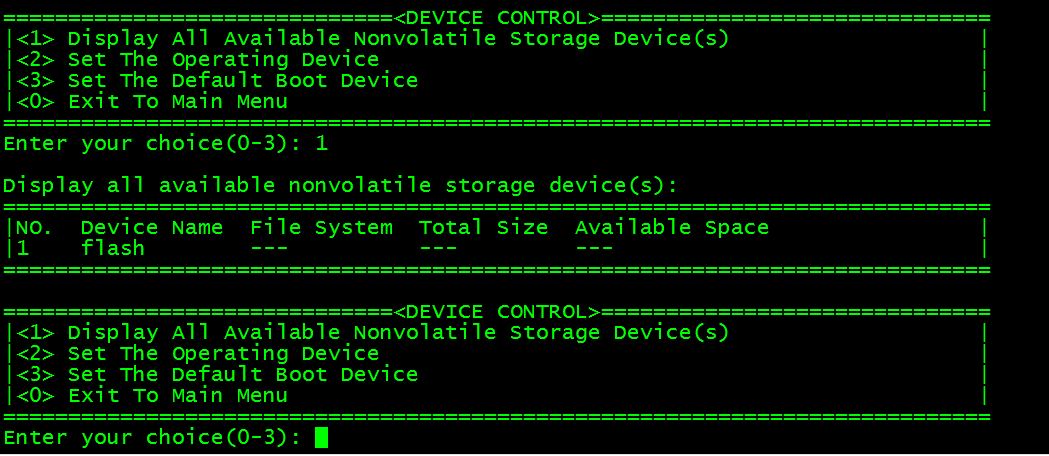Click the File System column header

(321, 228)
